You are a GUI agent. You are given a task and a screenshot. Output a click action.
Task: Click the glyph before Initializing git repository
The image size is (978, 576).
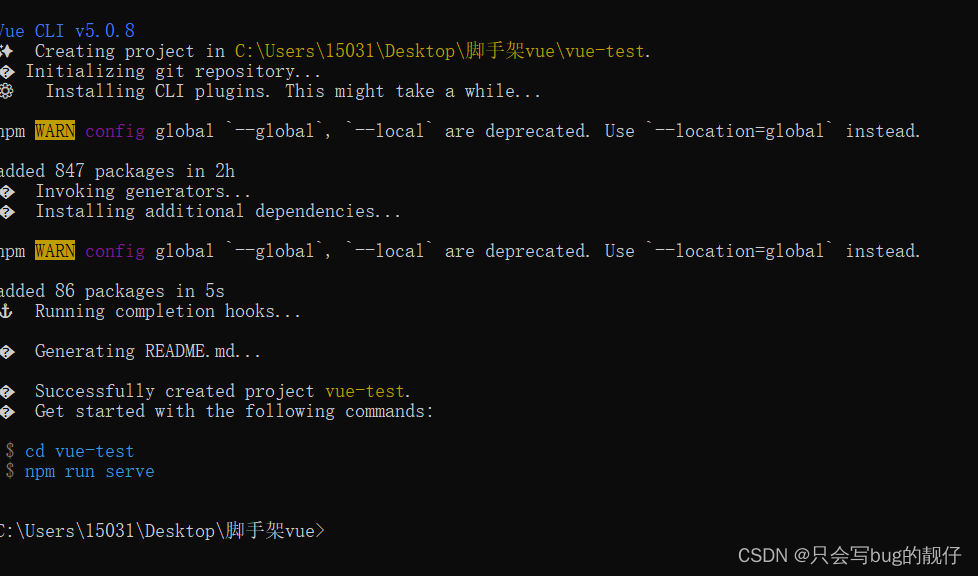pos(7,71)
